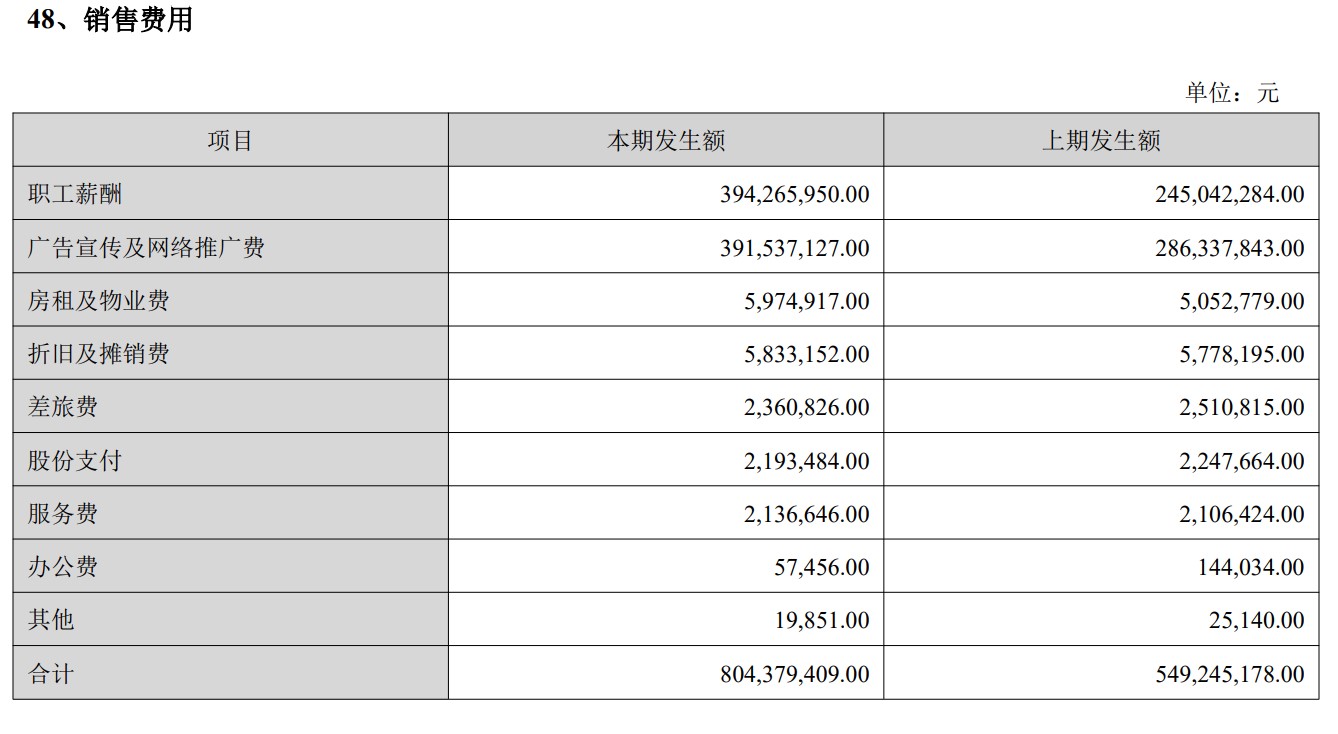Select the 项目 column header
Image resolution: width=1338 pixels, height=734 pixels.
230,141
